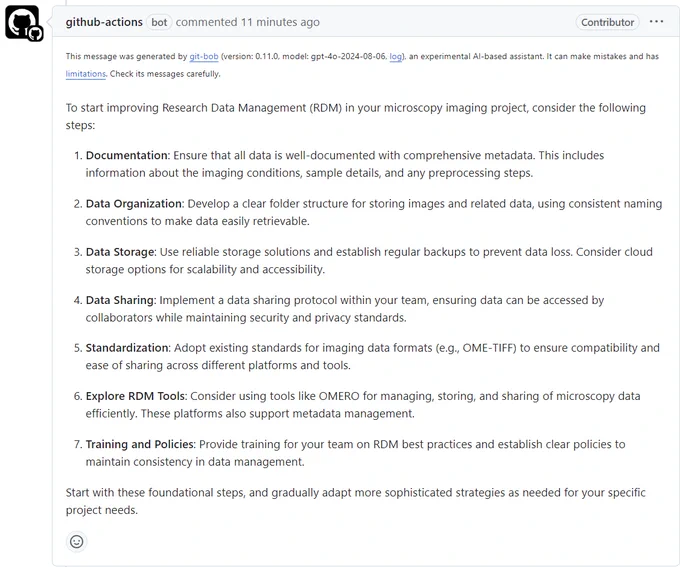Viewport: 680px width, 567px height.
Task: Click the Documentation list heading
Action: (x=127, y=155)
